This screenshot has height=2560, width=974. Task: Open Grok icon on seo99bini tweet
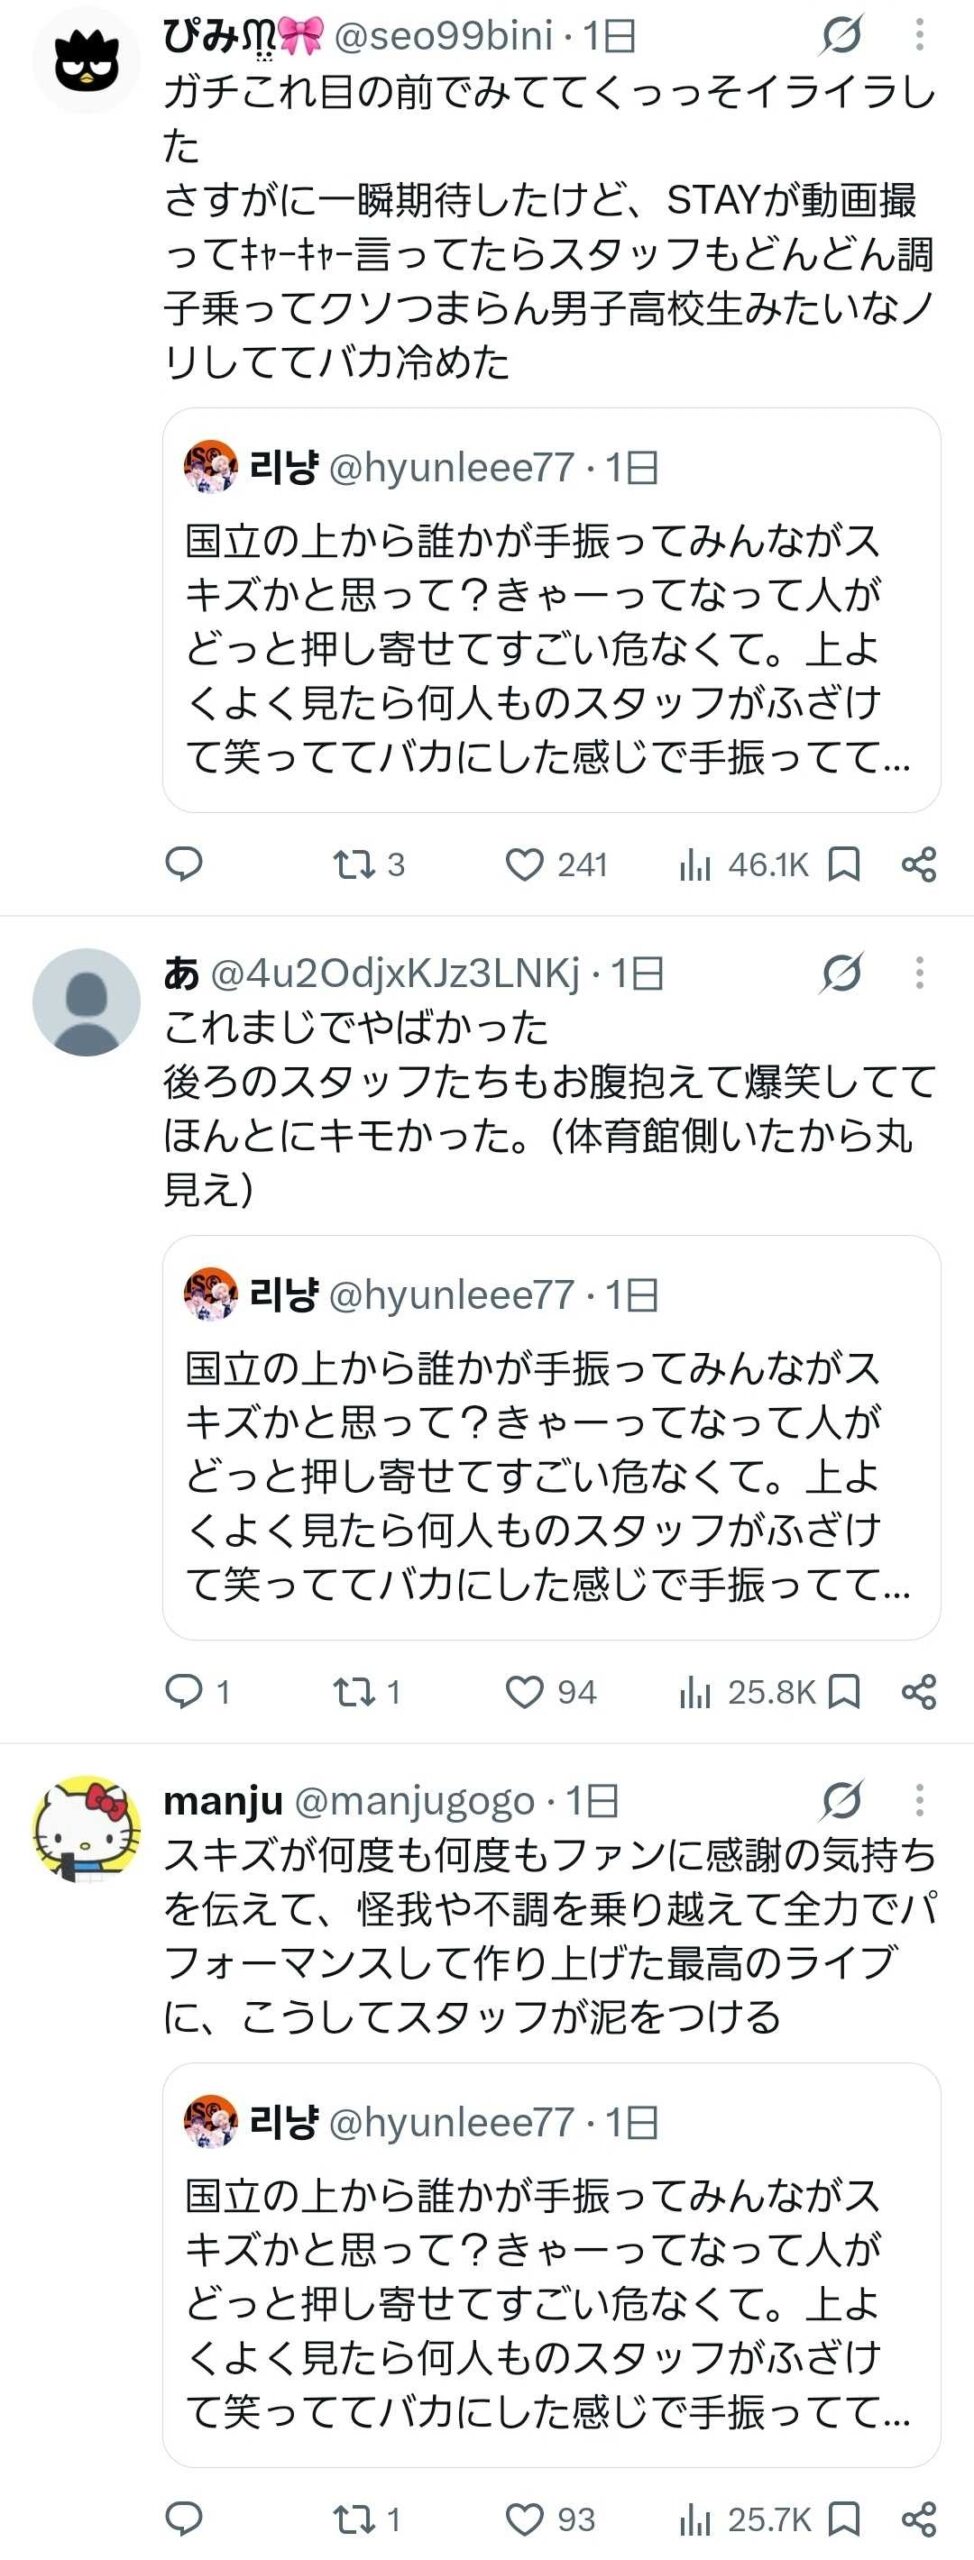click(841, 36)
